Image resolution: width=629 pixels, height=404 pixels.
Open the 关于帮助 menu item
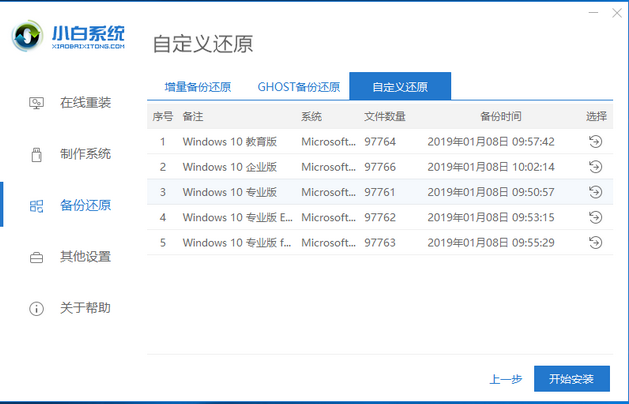85,308
